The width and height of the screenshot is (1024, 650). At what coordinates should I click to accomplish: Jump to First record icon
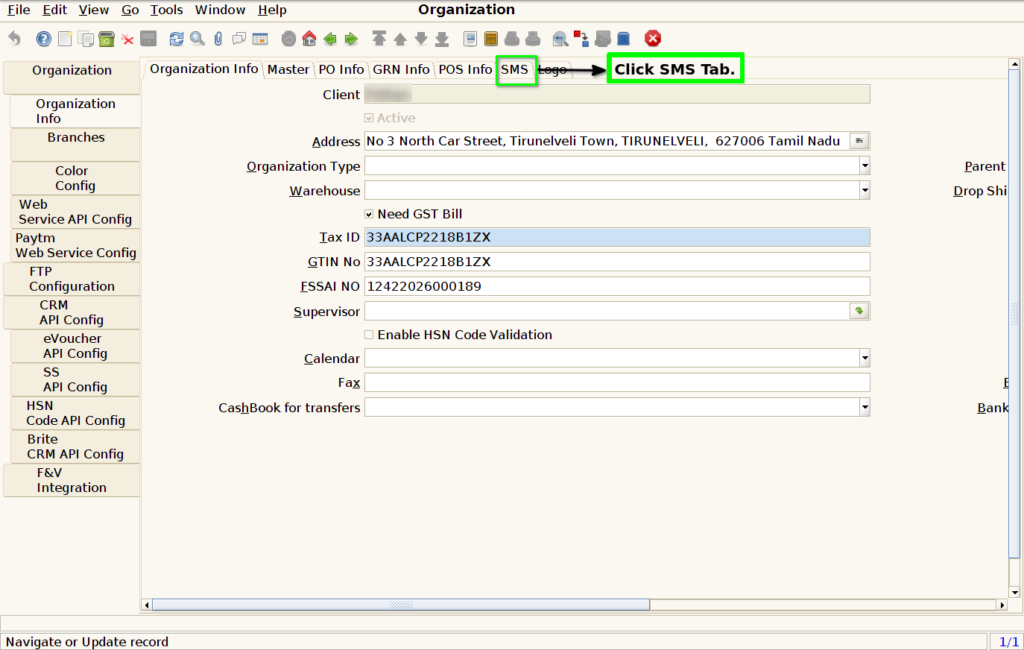[379, 39]
